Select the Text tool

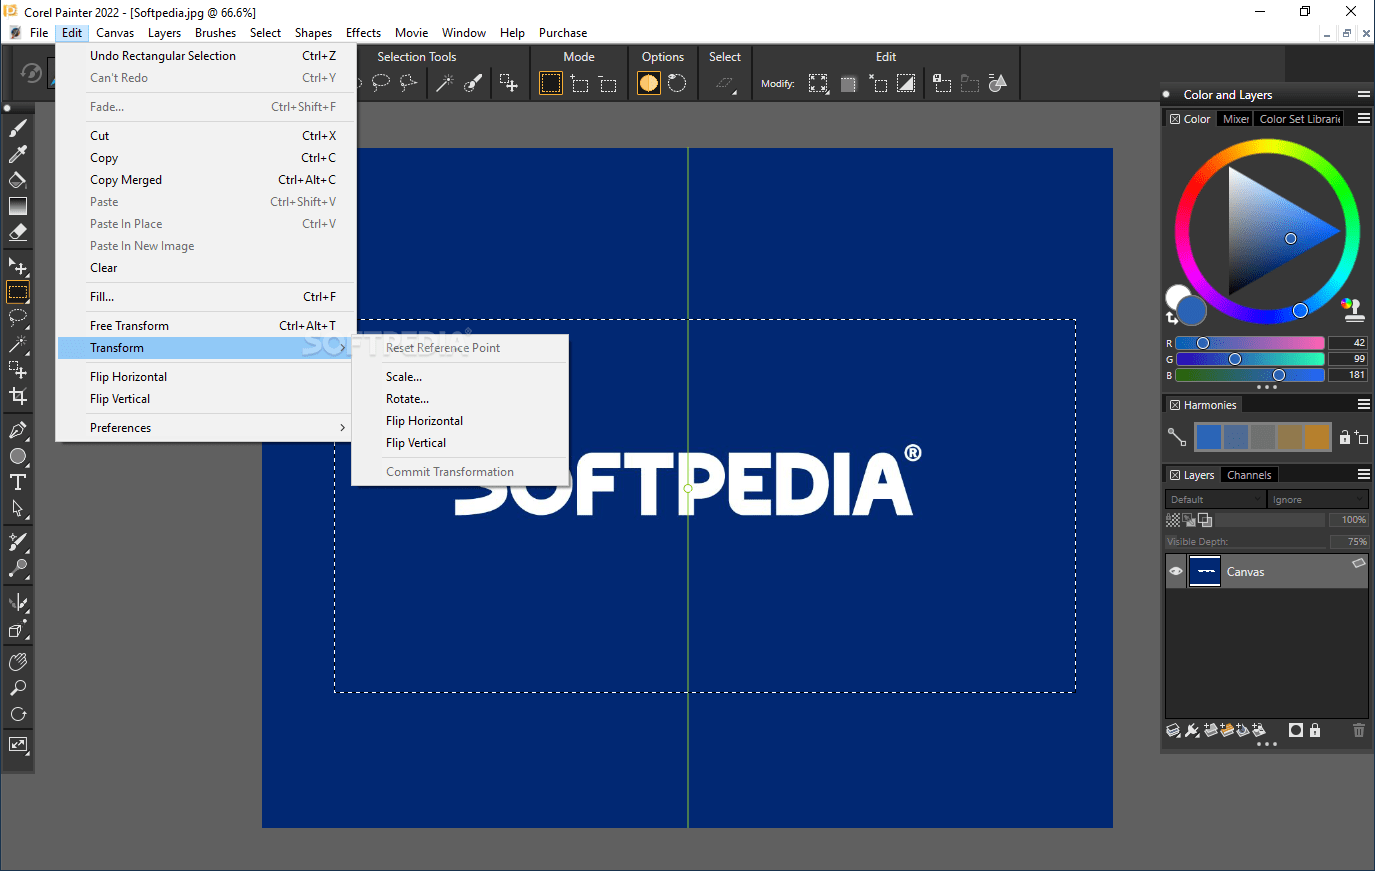(17, 482)
